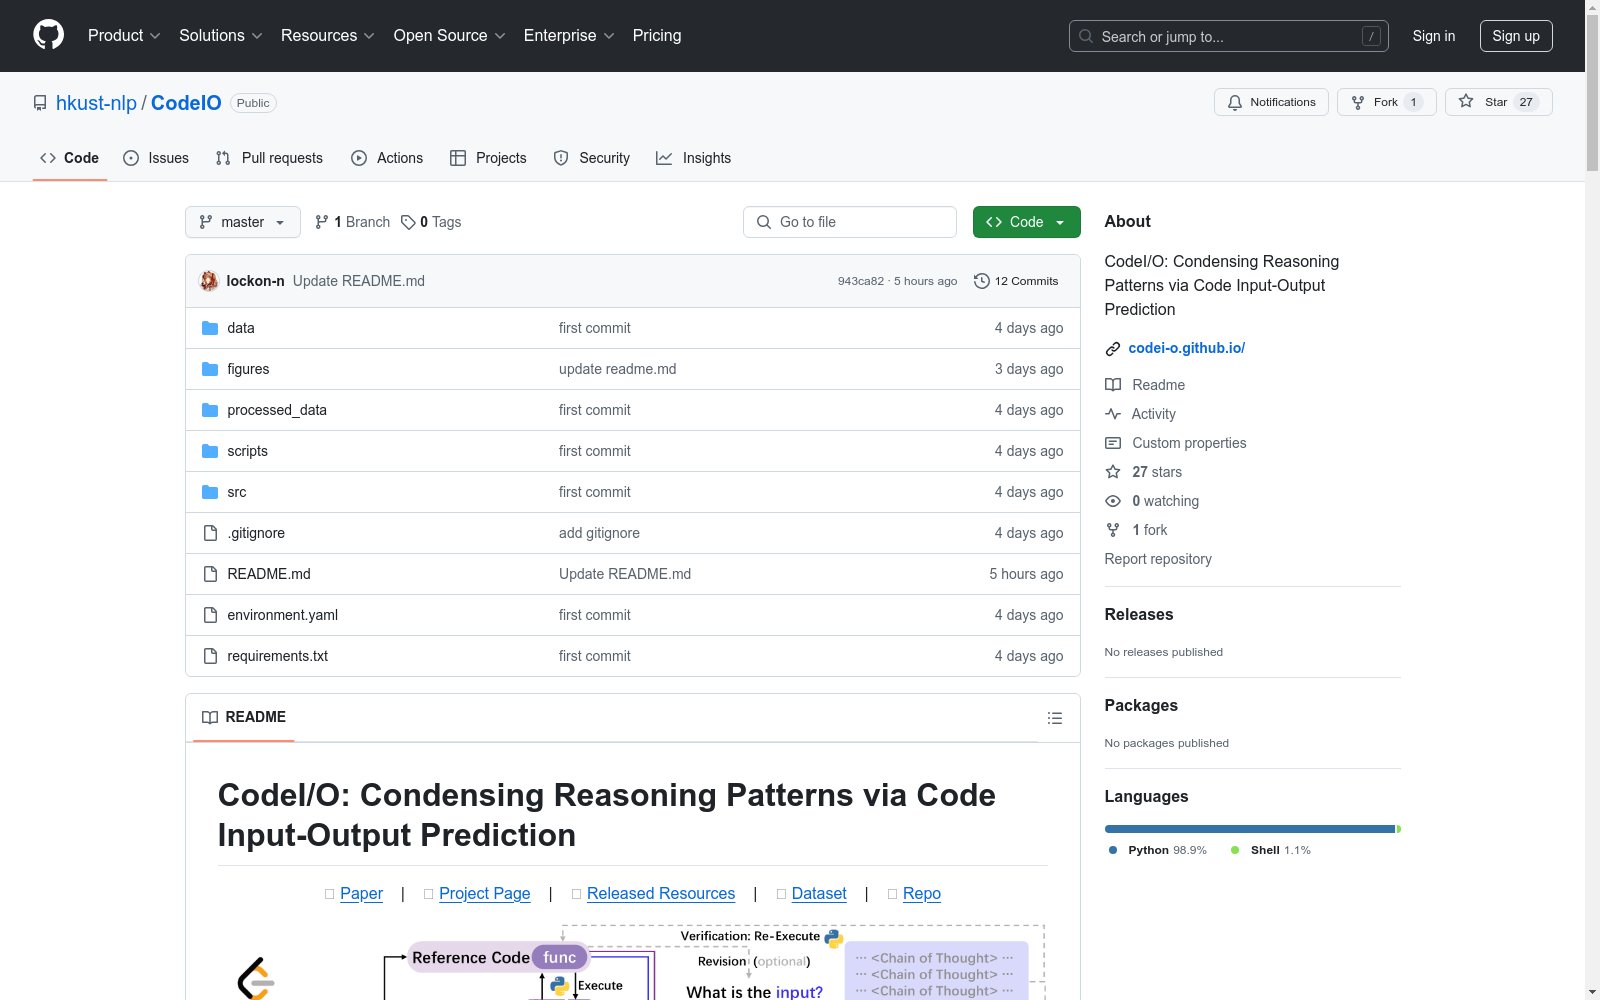Click the data folder icon
The height and width of the screenshot is (1000, 1600).
pyautogui.click(x=210, y=328)
